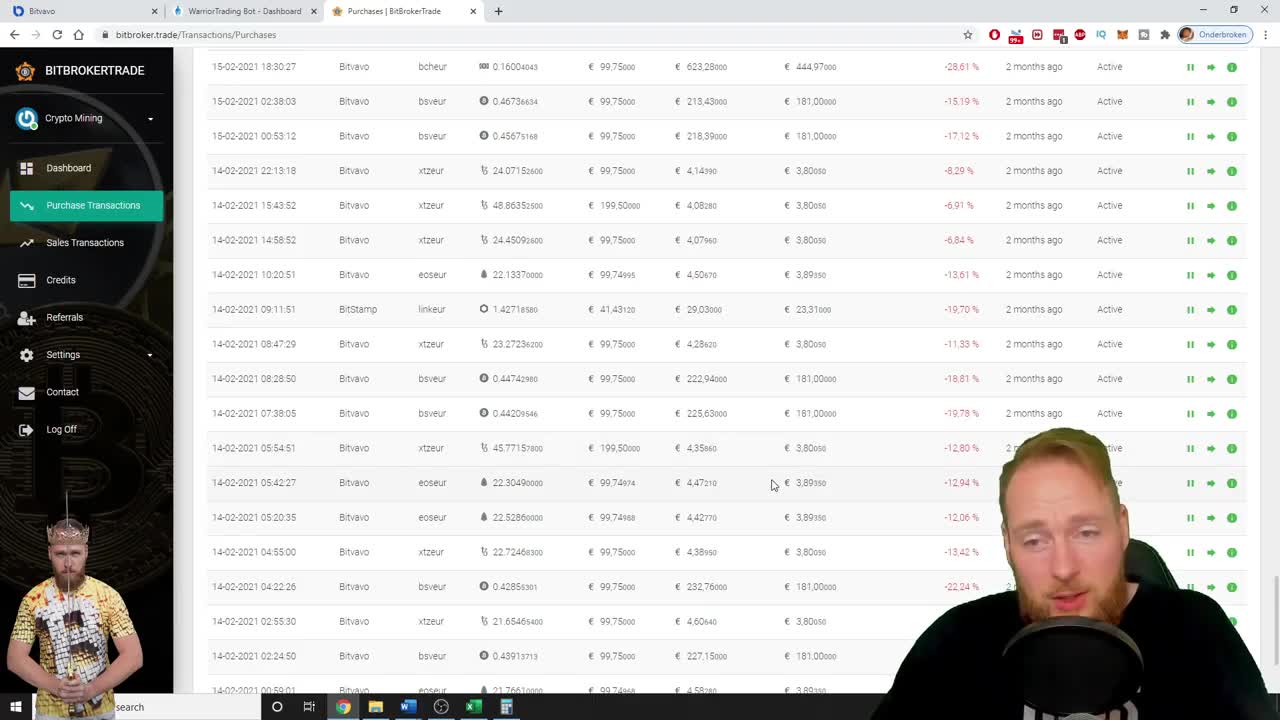Open Chrome from the taskbar
Image resolution: width=1280 pixels, height=720 pixels.
point(343,707)
